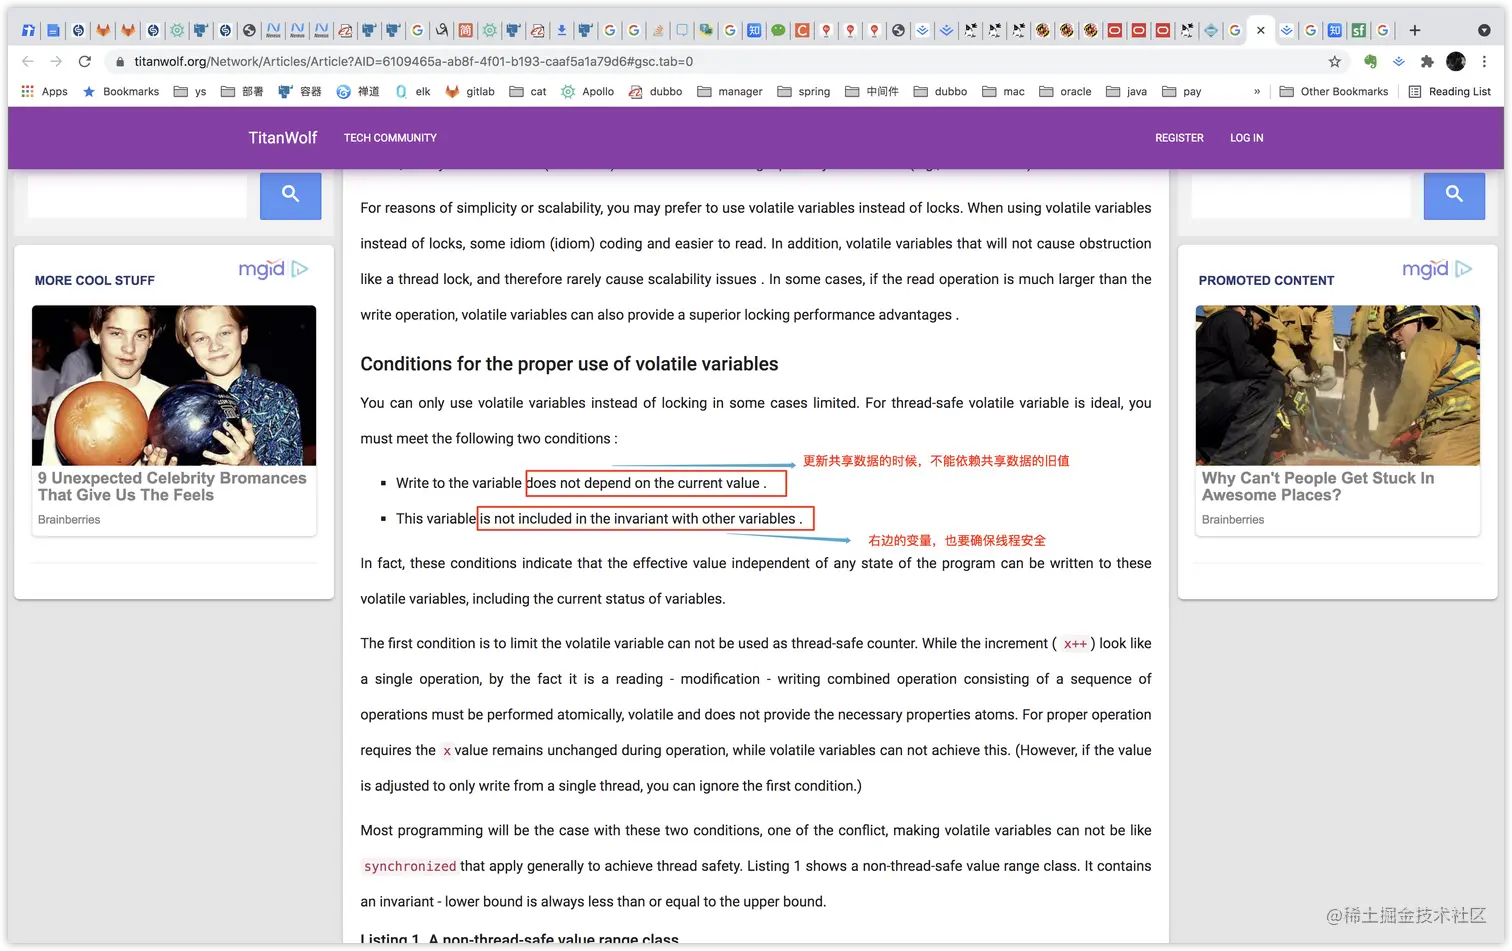Open the tab search dropdown arrow
Screen dimensions: 1512x951
pos(1484,30)
